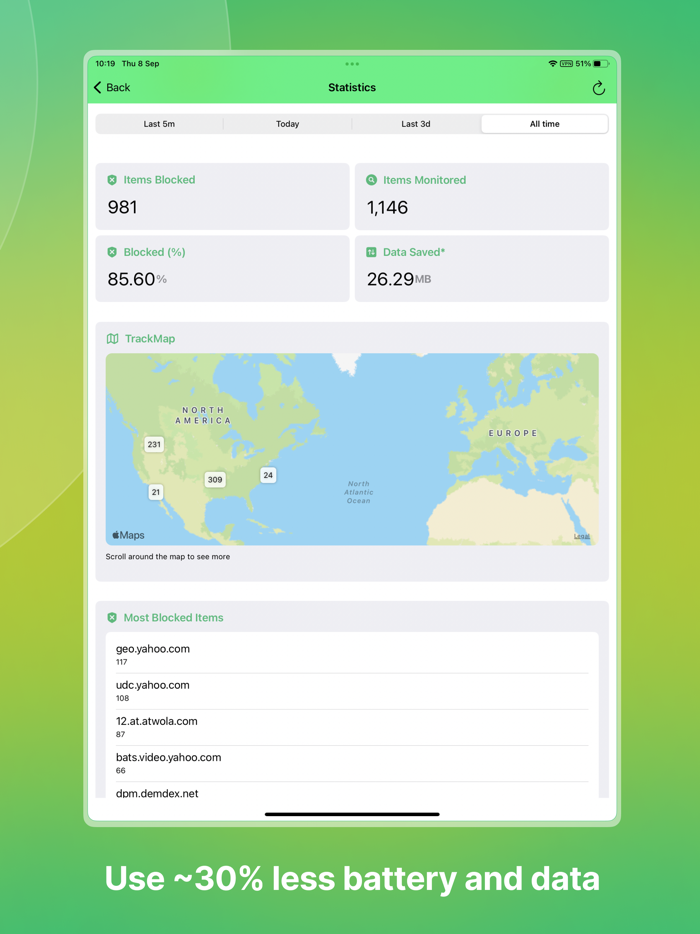Open the udc.yahoo.com row
Viewport: 700px width, 934px height.
coord(352,692)
